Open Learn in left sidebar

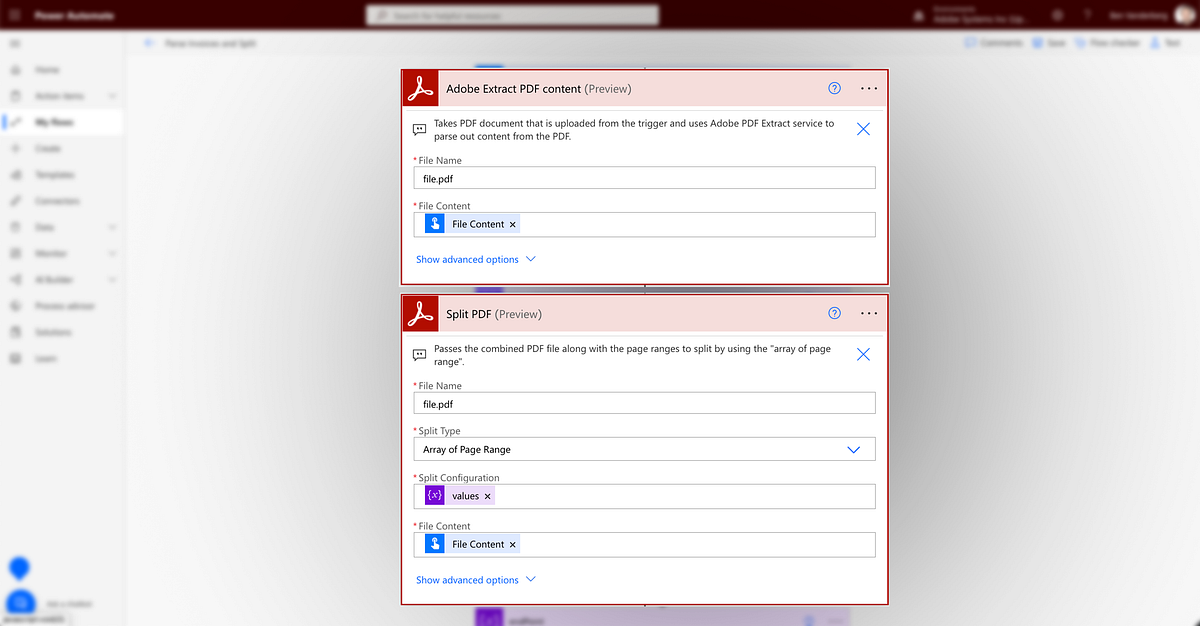point(46,358)
